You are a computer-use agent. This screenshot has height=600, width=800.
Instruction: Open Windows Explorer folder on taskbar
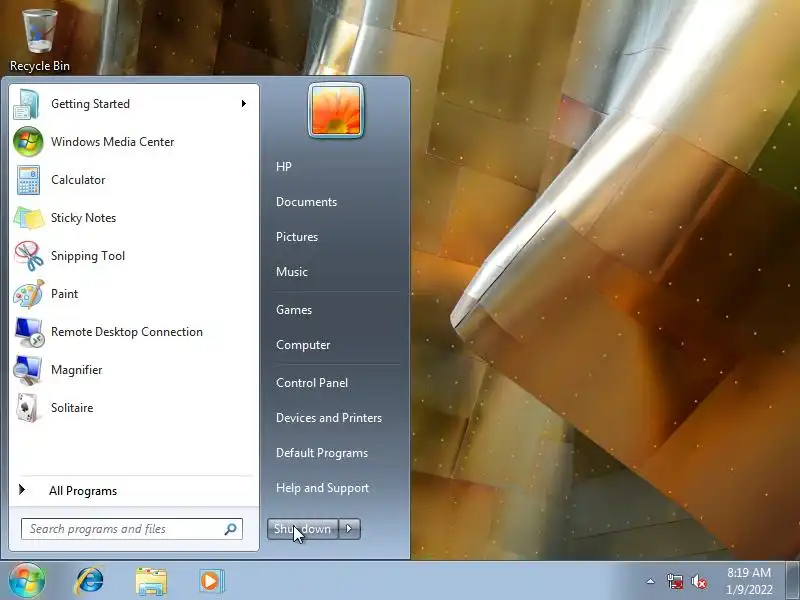tap(151, 582)
